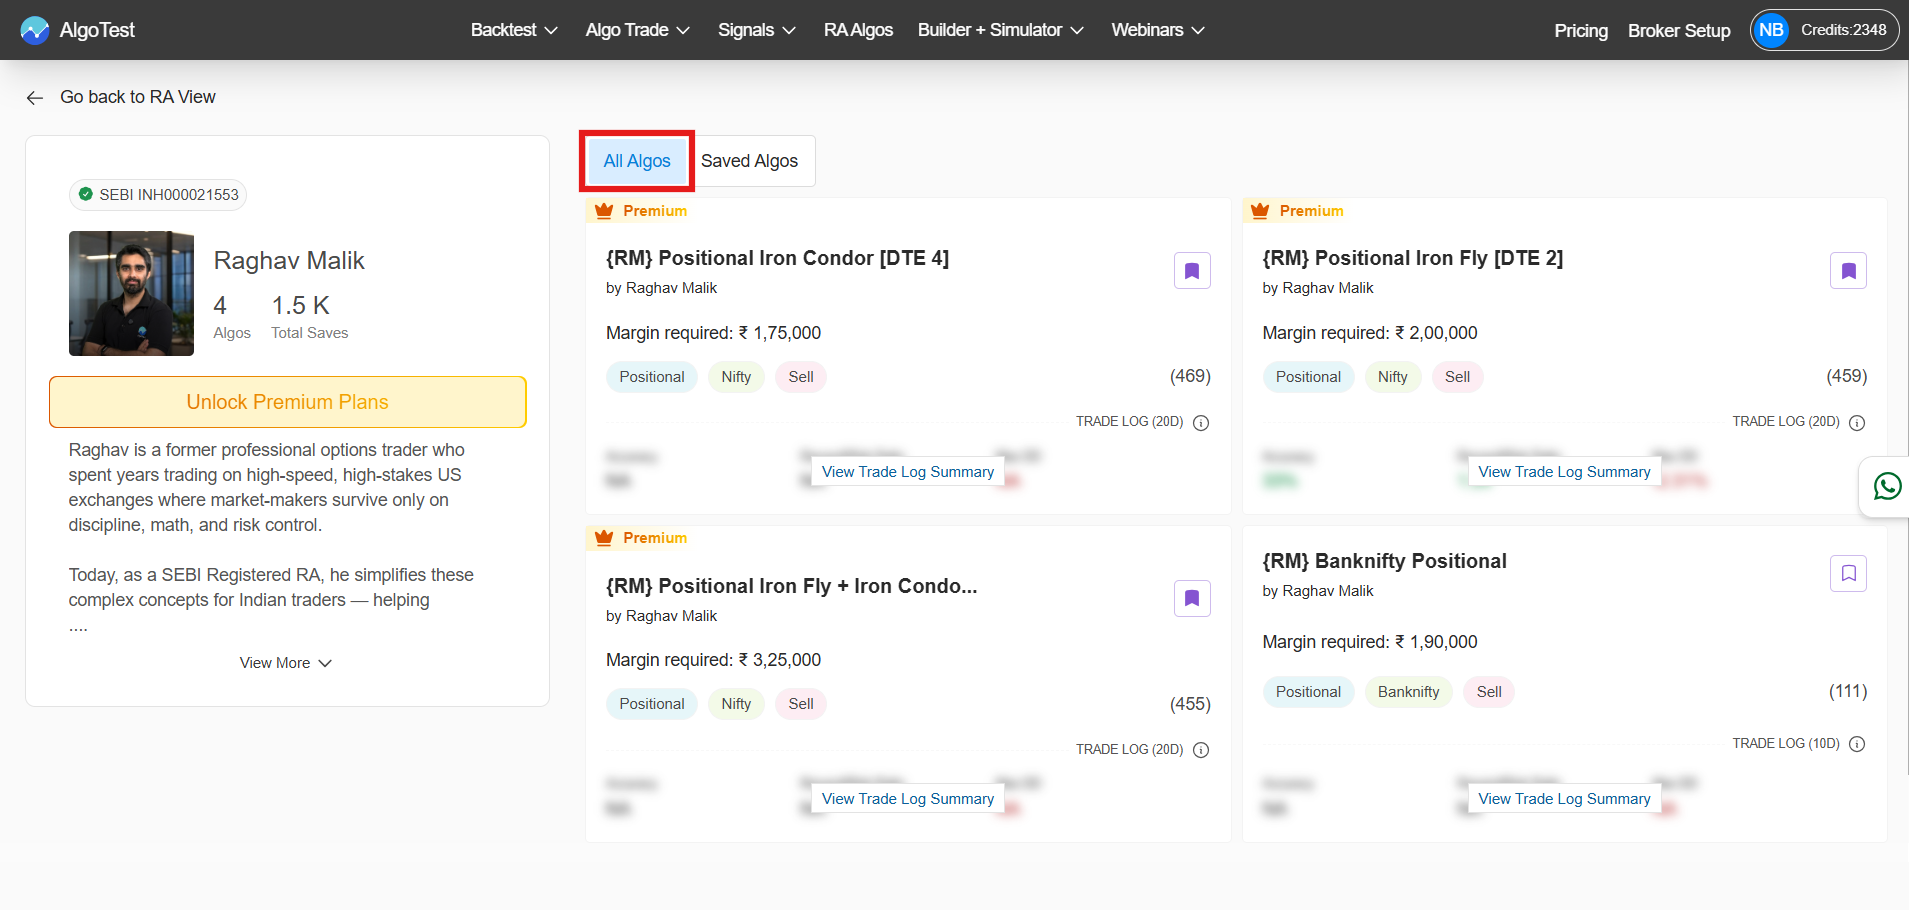This screenshot has height=910, width=1909.
Task: Save the Banknifty Positional algo bookmark
Action: coord(1848,574)
